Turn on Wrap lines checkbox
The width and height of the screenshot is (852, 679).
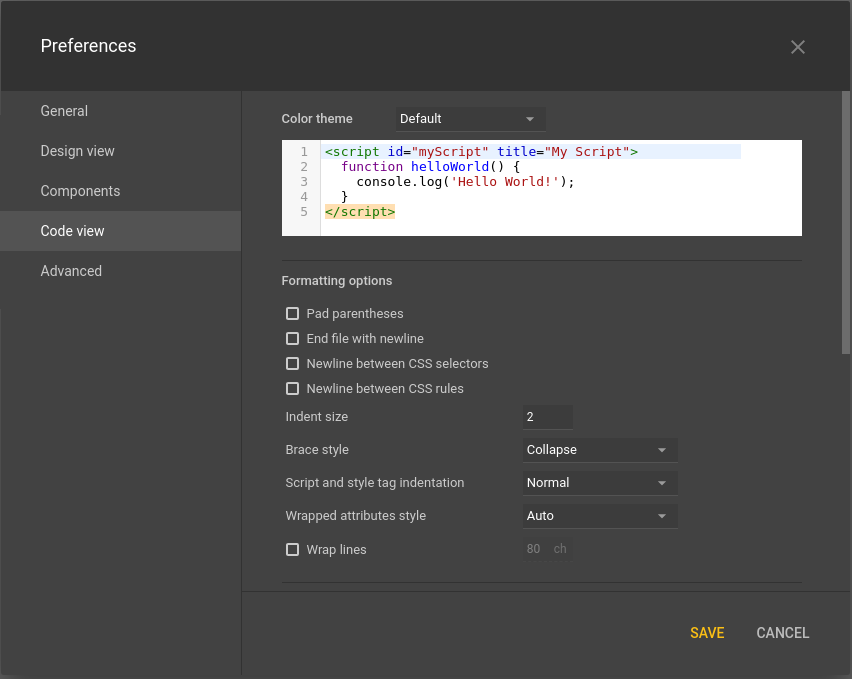tap(293, 549)
